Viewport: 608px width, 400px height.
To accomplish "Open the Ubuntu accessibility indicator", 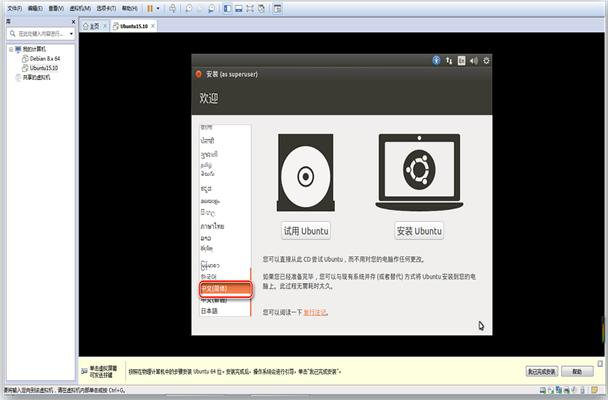I will pos(436,60).
